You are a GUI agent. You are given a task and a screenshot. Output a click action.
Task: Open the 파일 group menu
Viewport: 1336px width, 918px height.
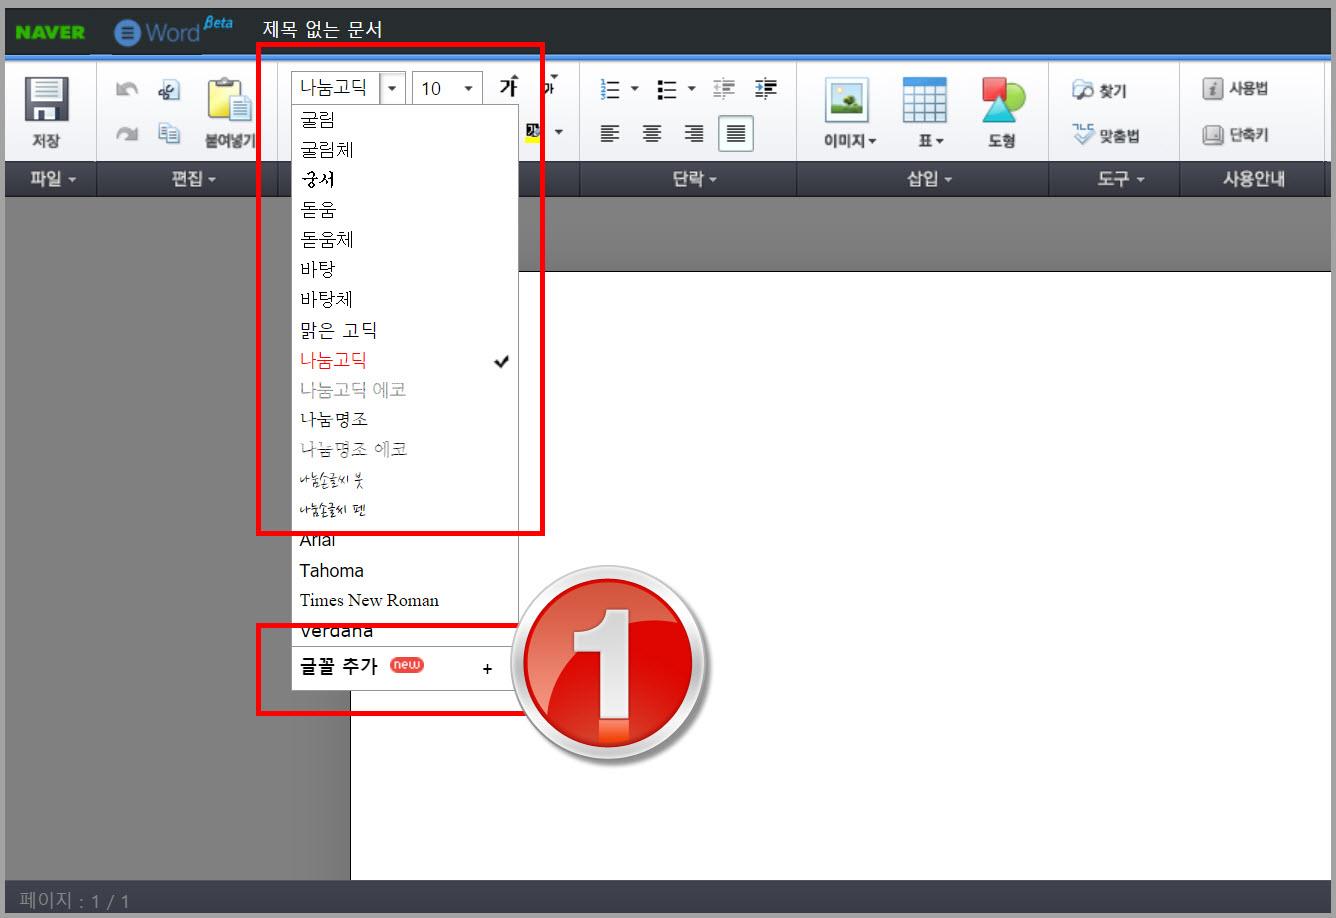[x=53, y=179]
